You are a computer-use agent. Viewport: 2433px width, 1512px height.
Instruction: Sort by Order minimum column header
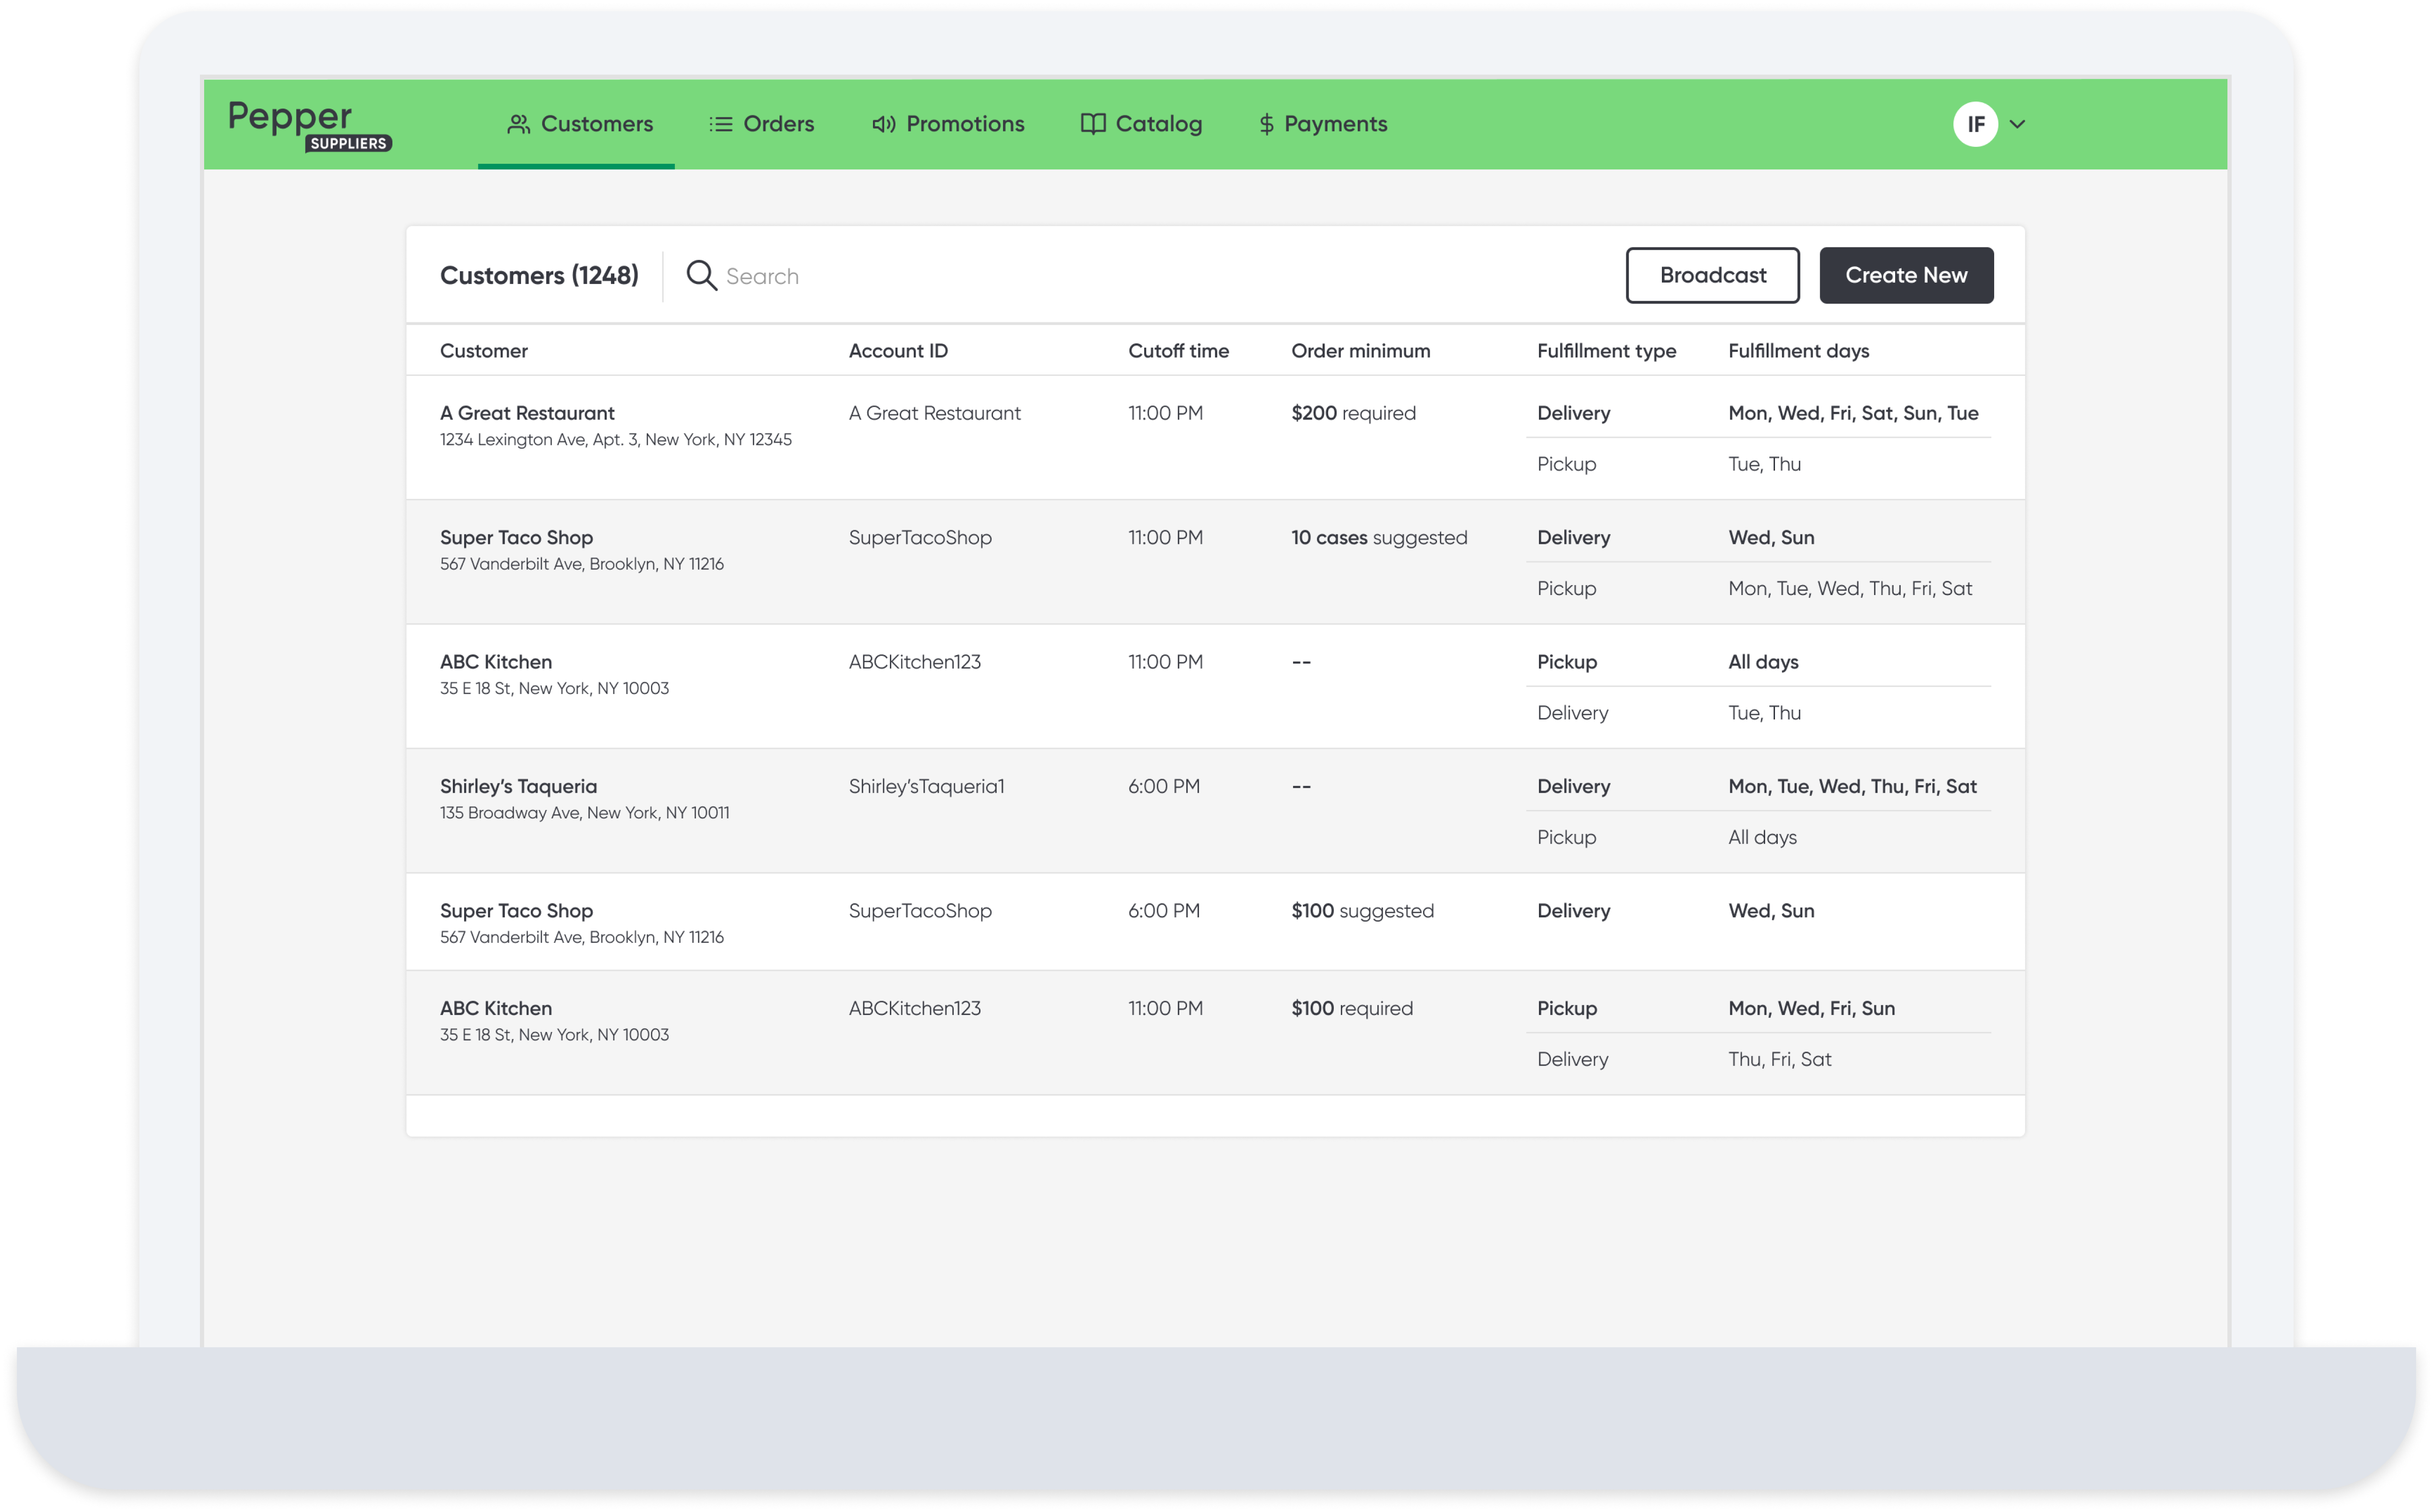[x=1360, y=351]
